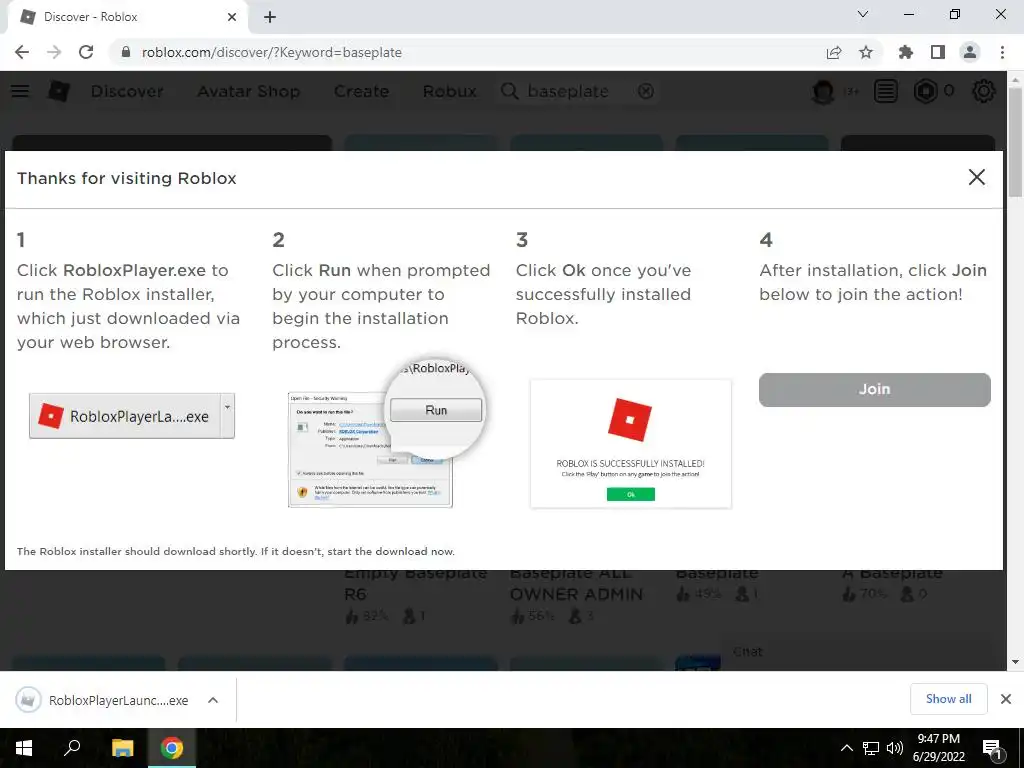The width and height of the screenshot is (1024, 768).
Task: Click 'Baseplate ALL OWNER ADMIN' game title
Action: coord(576,583)
